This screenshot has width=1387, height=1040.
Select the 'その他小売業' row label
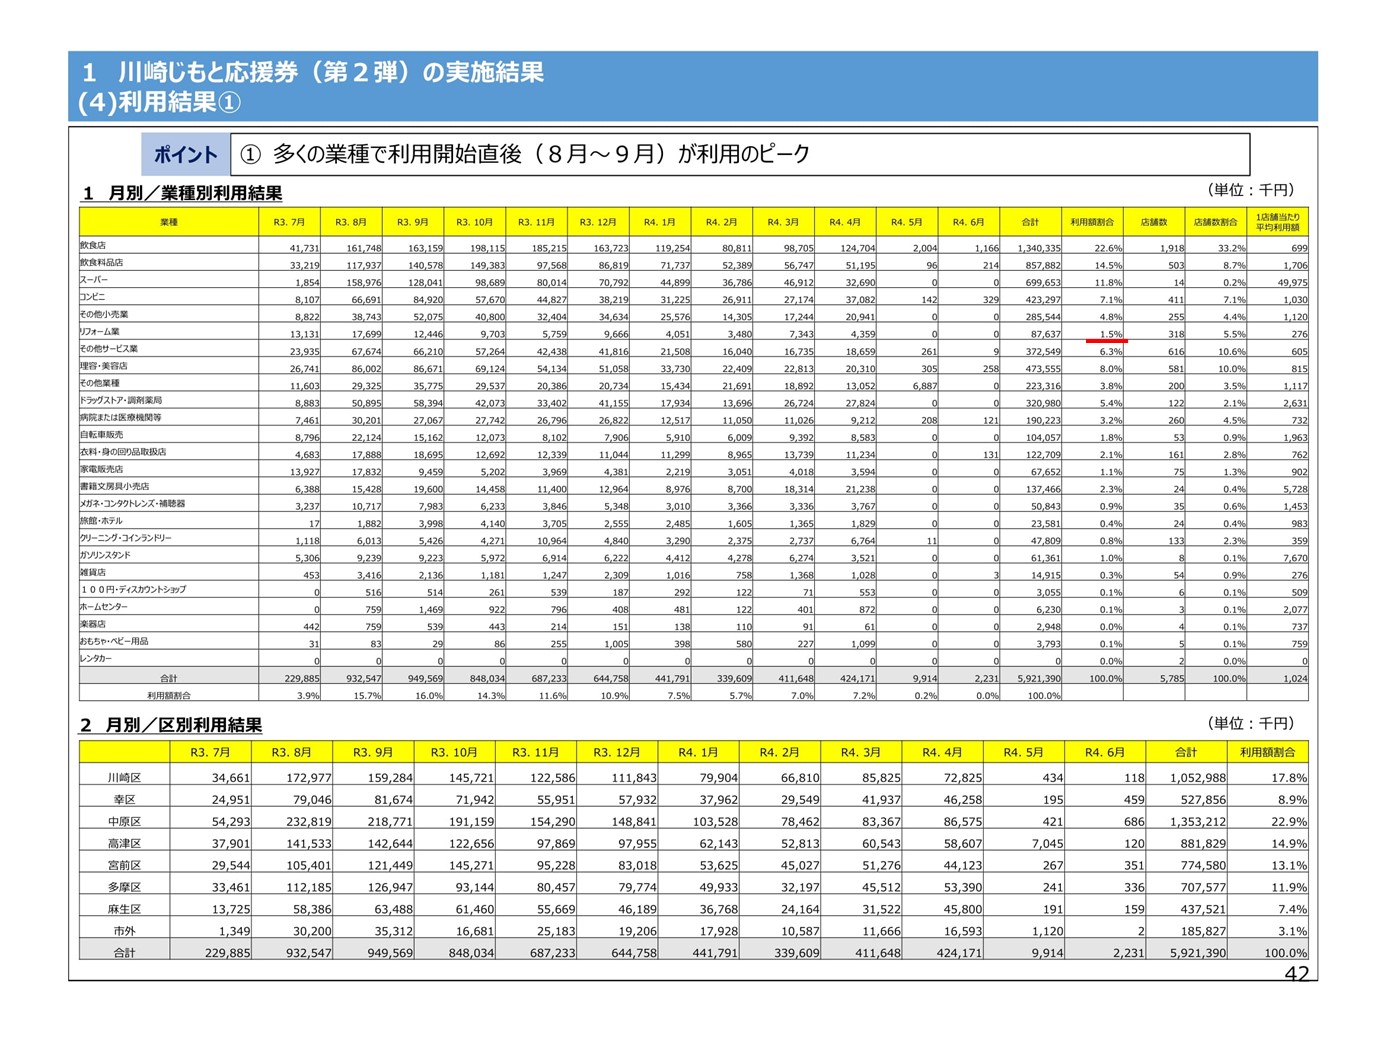103,314
